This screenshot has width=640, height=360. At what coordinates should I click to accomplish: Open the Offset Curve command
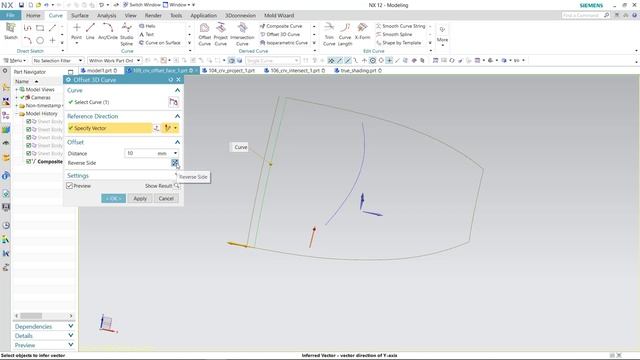(x=204, y=34)
